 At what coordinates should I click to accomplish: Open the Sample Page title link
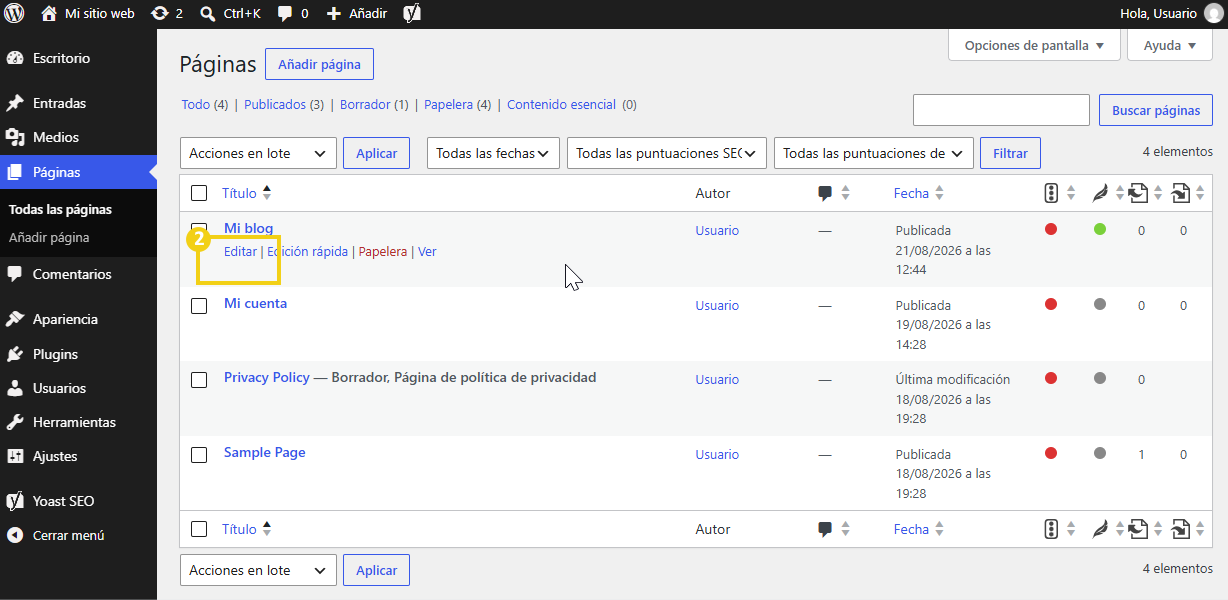pyautogui.click(x=265, y=452)
